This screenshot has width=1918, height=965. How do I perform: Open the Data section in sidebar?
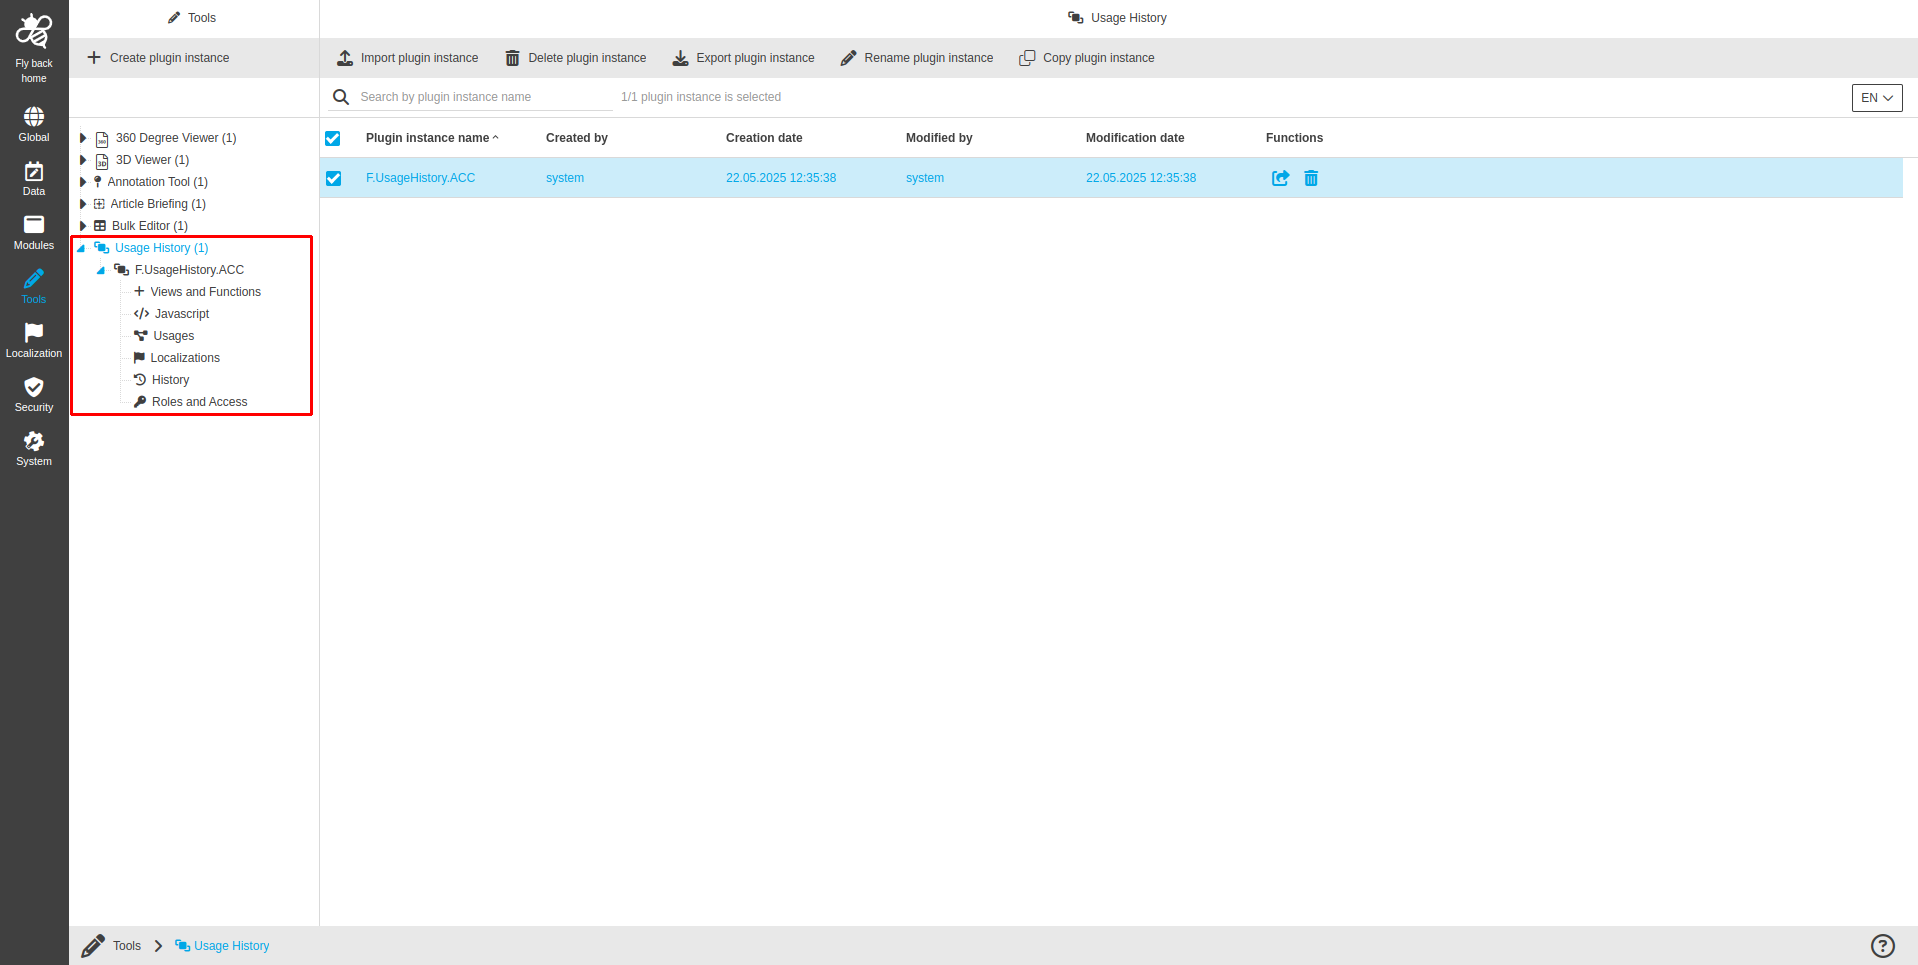[34, 178]
